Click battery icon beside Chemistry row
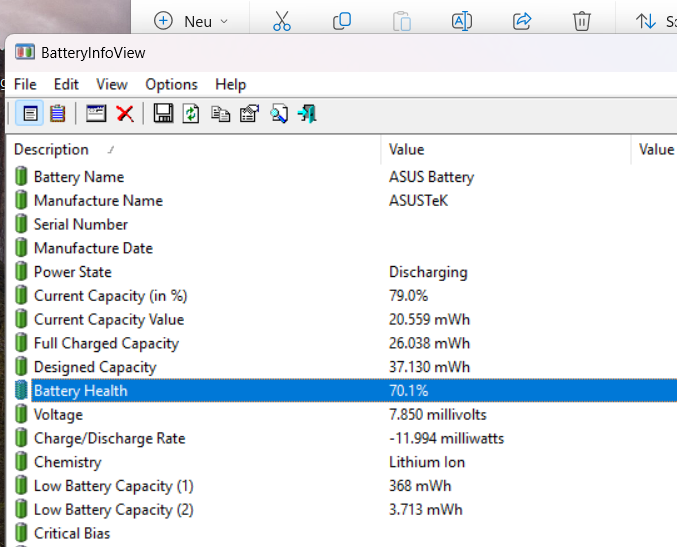 point(21,462)
